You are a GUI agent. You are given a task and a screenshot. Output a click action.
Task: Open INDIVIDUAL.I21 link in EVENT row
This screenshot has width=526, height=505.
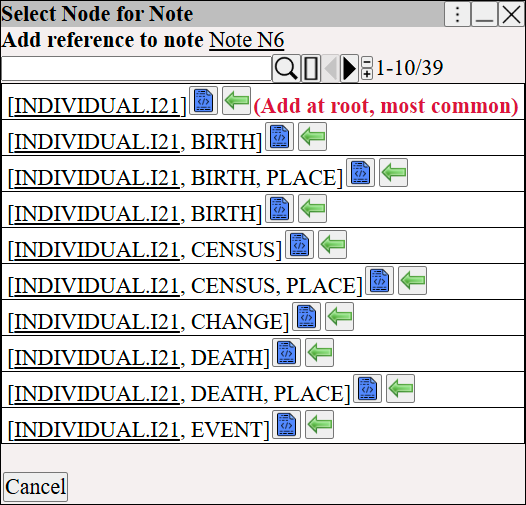tap(97, 429)
